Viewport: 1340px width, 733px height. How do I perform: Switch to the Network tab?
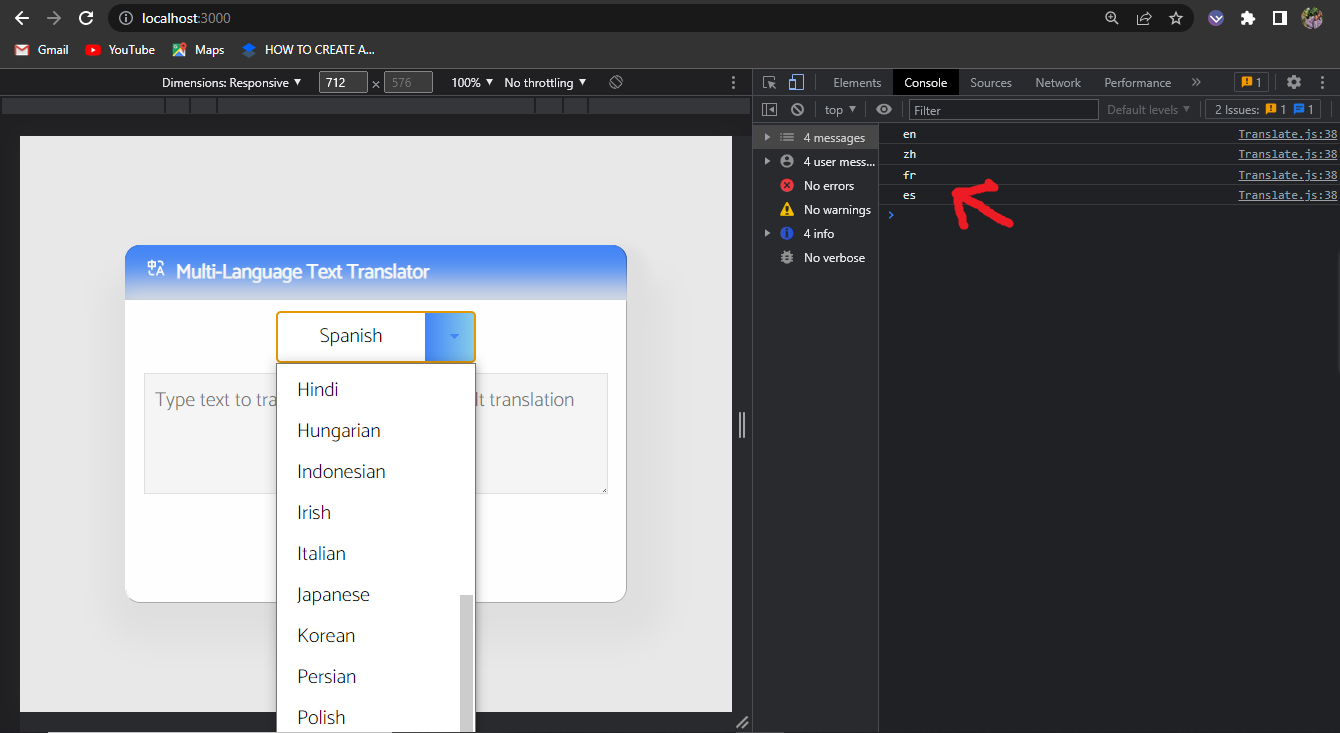pos(1058,82)
